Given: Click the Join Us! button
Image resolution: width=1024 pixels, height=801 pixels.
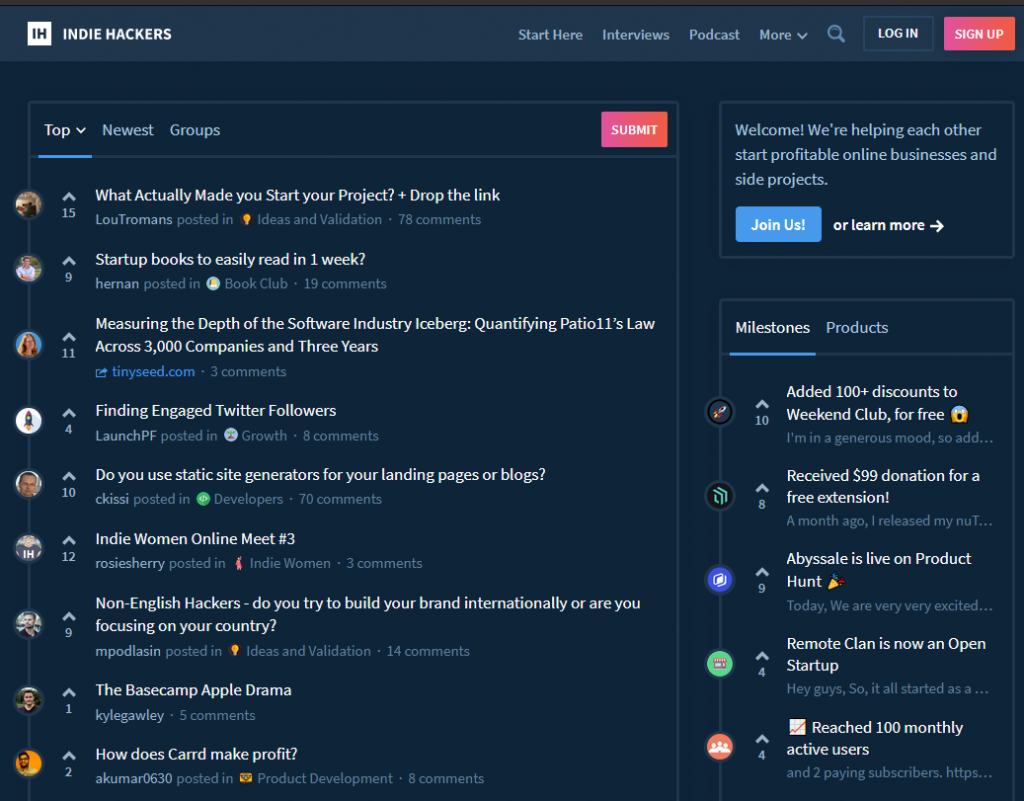Looking at the screenshot, I should (778, 225).
